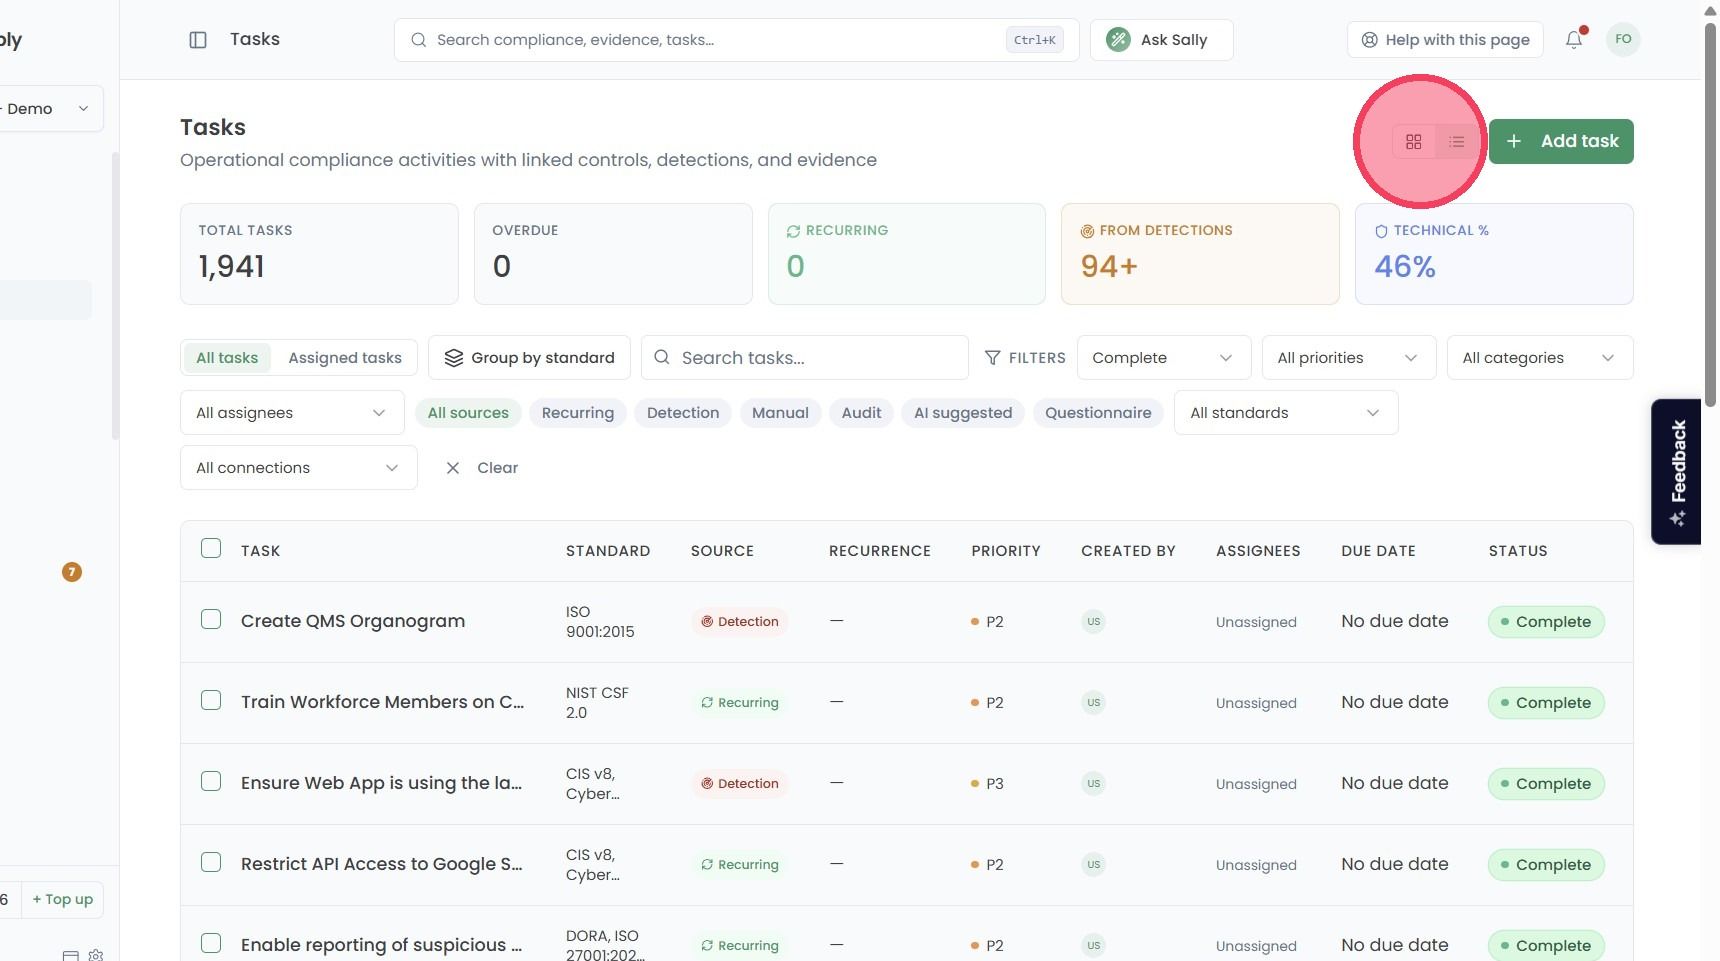Click the Top up link

[x=63, y=899]
